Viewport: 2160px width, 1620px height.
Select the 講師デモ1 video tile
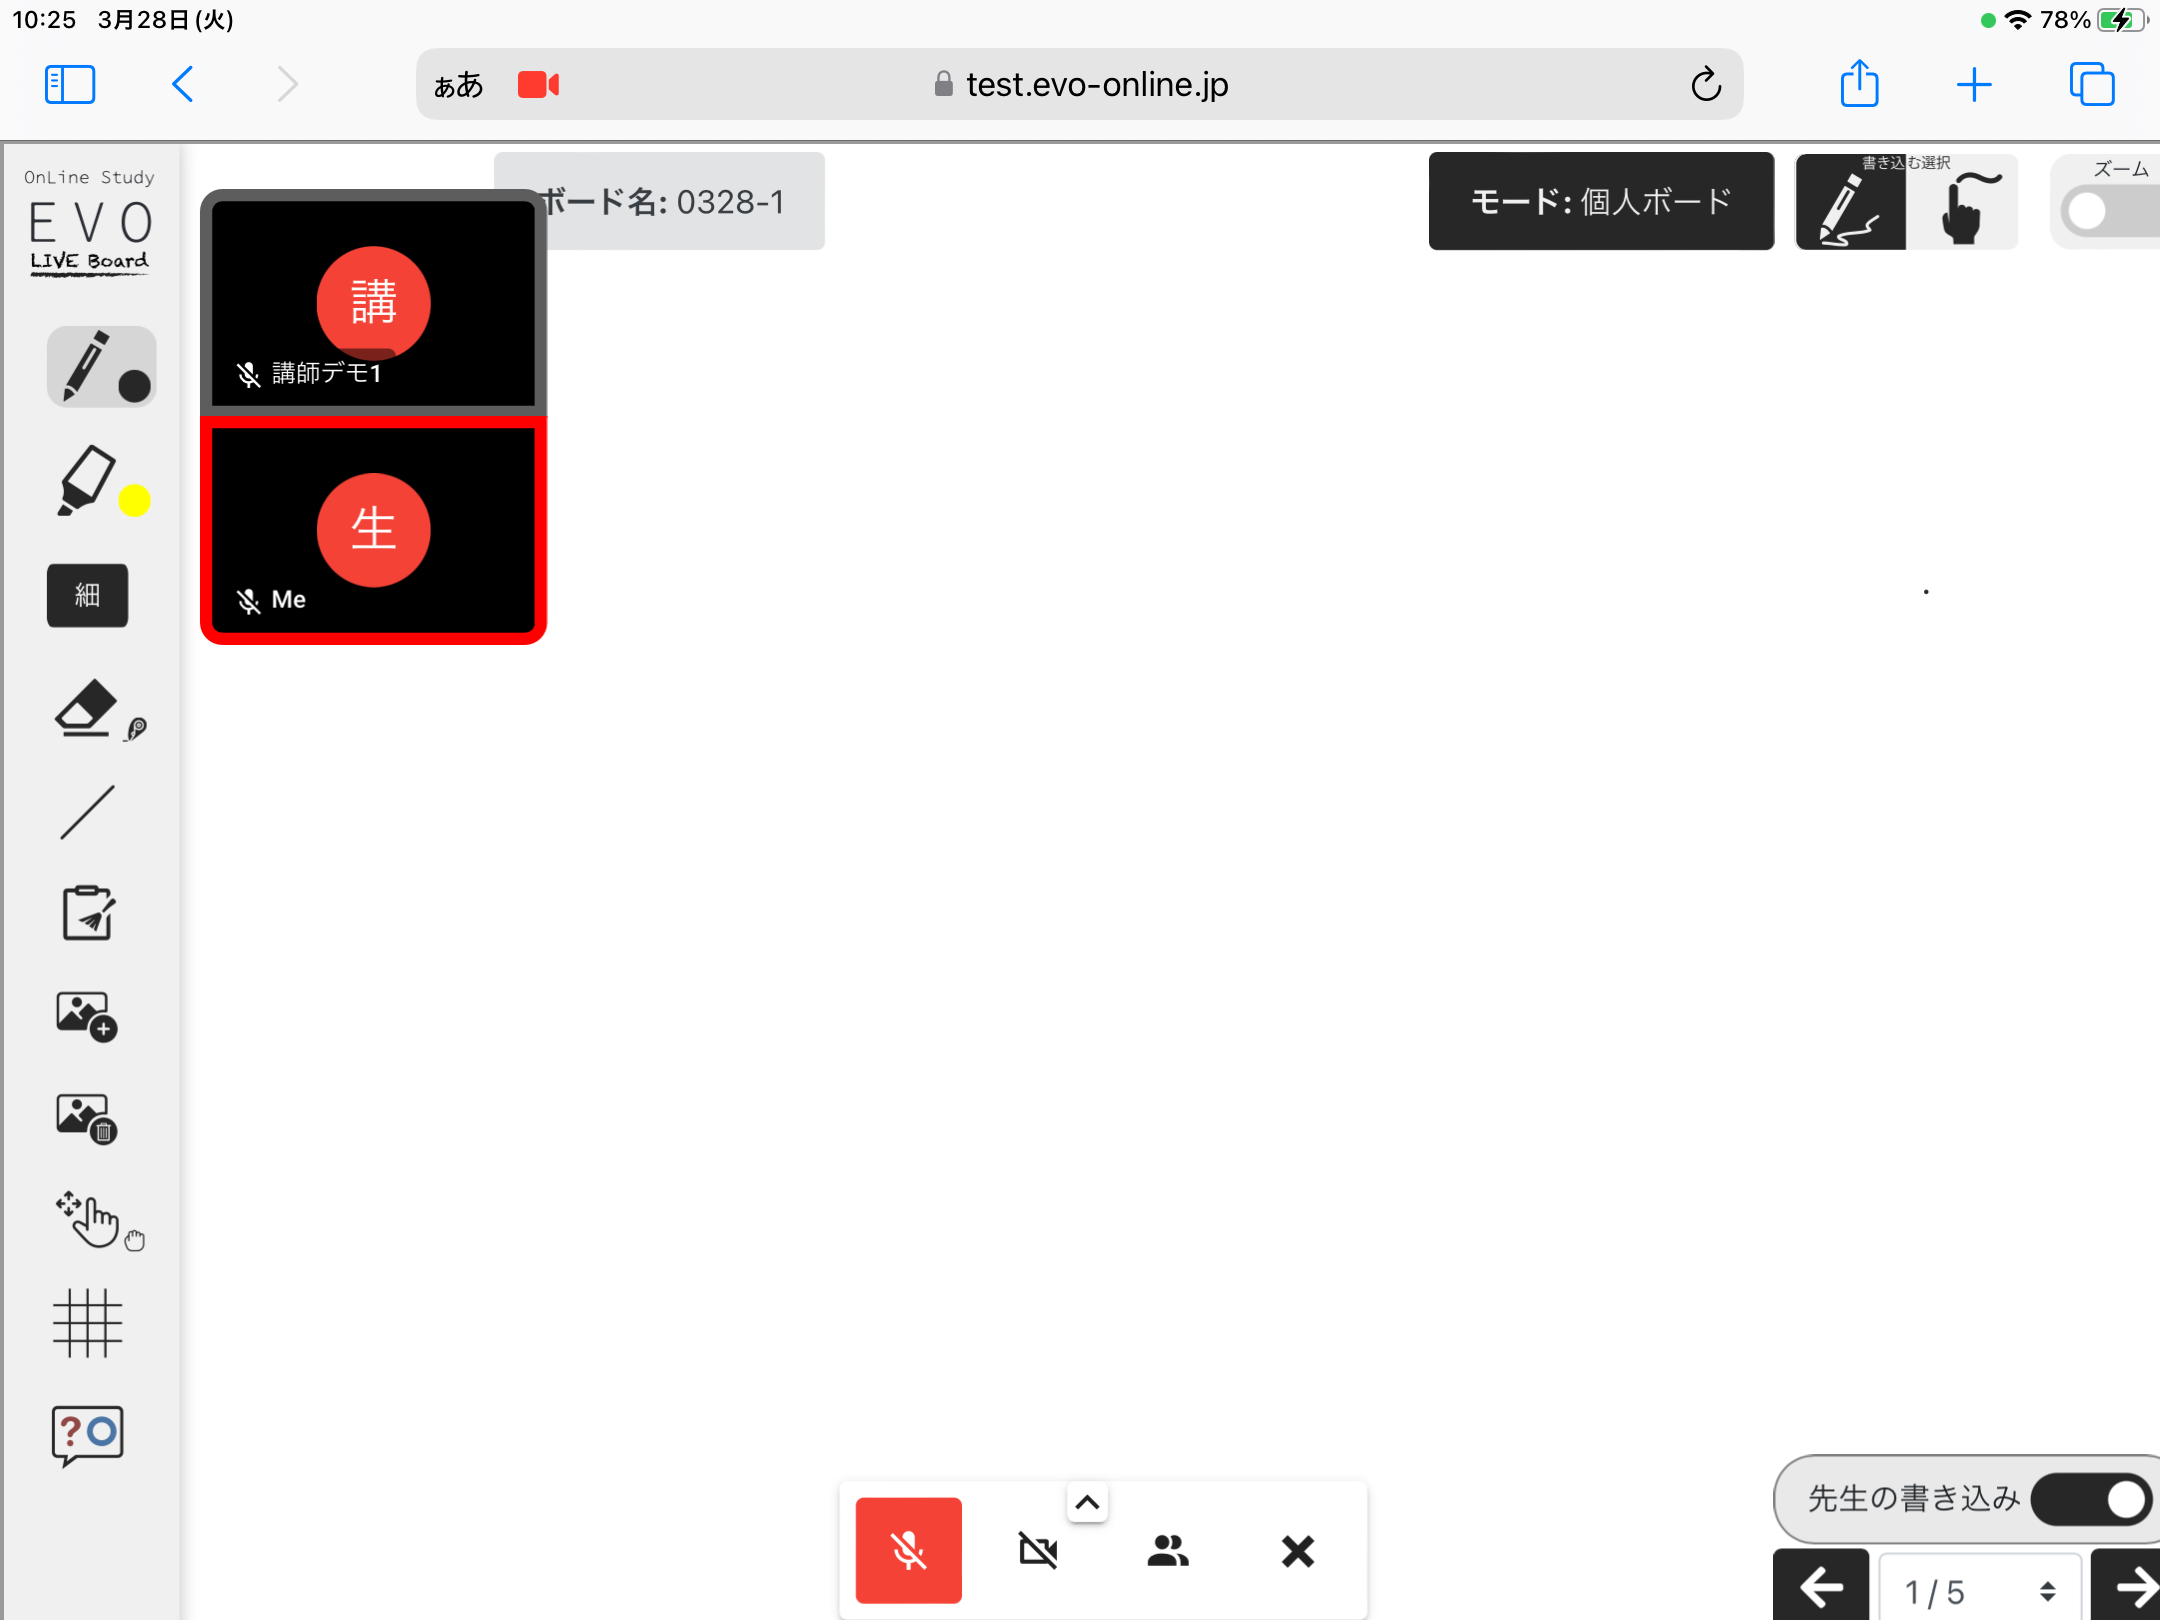[x=373, y=304]
